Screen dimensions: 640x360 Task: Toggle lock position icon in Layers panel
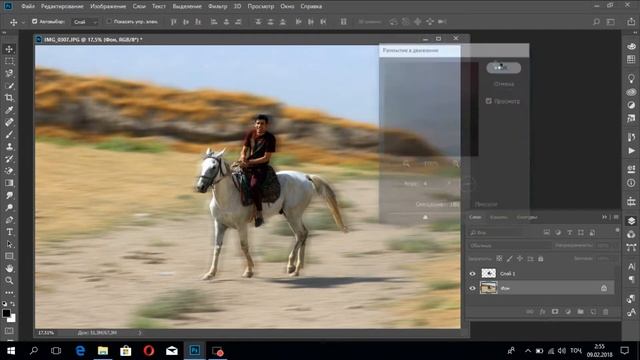(x=520, y=259)
